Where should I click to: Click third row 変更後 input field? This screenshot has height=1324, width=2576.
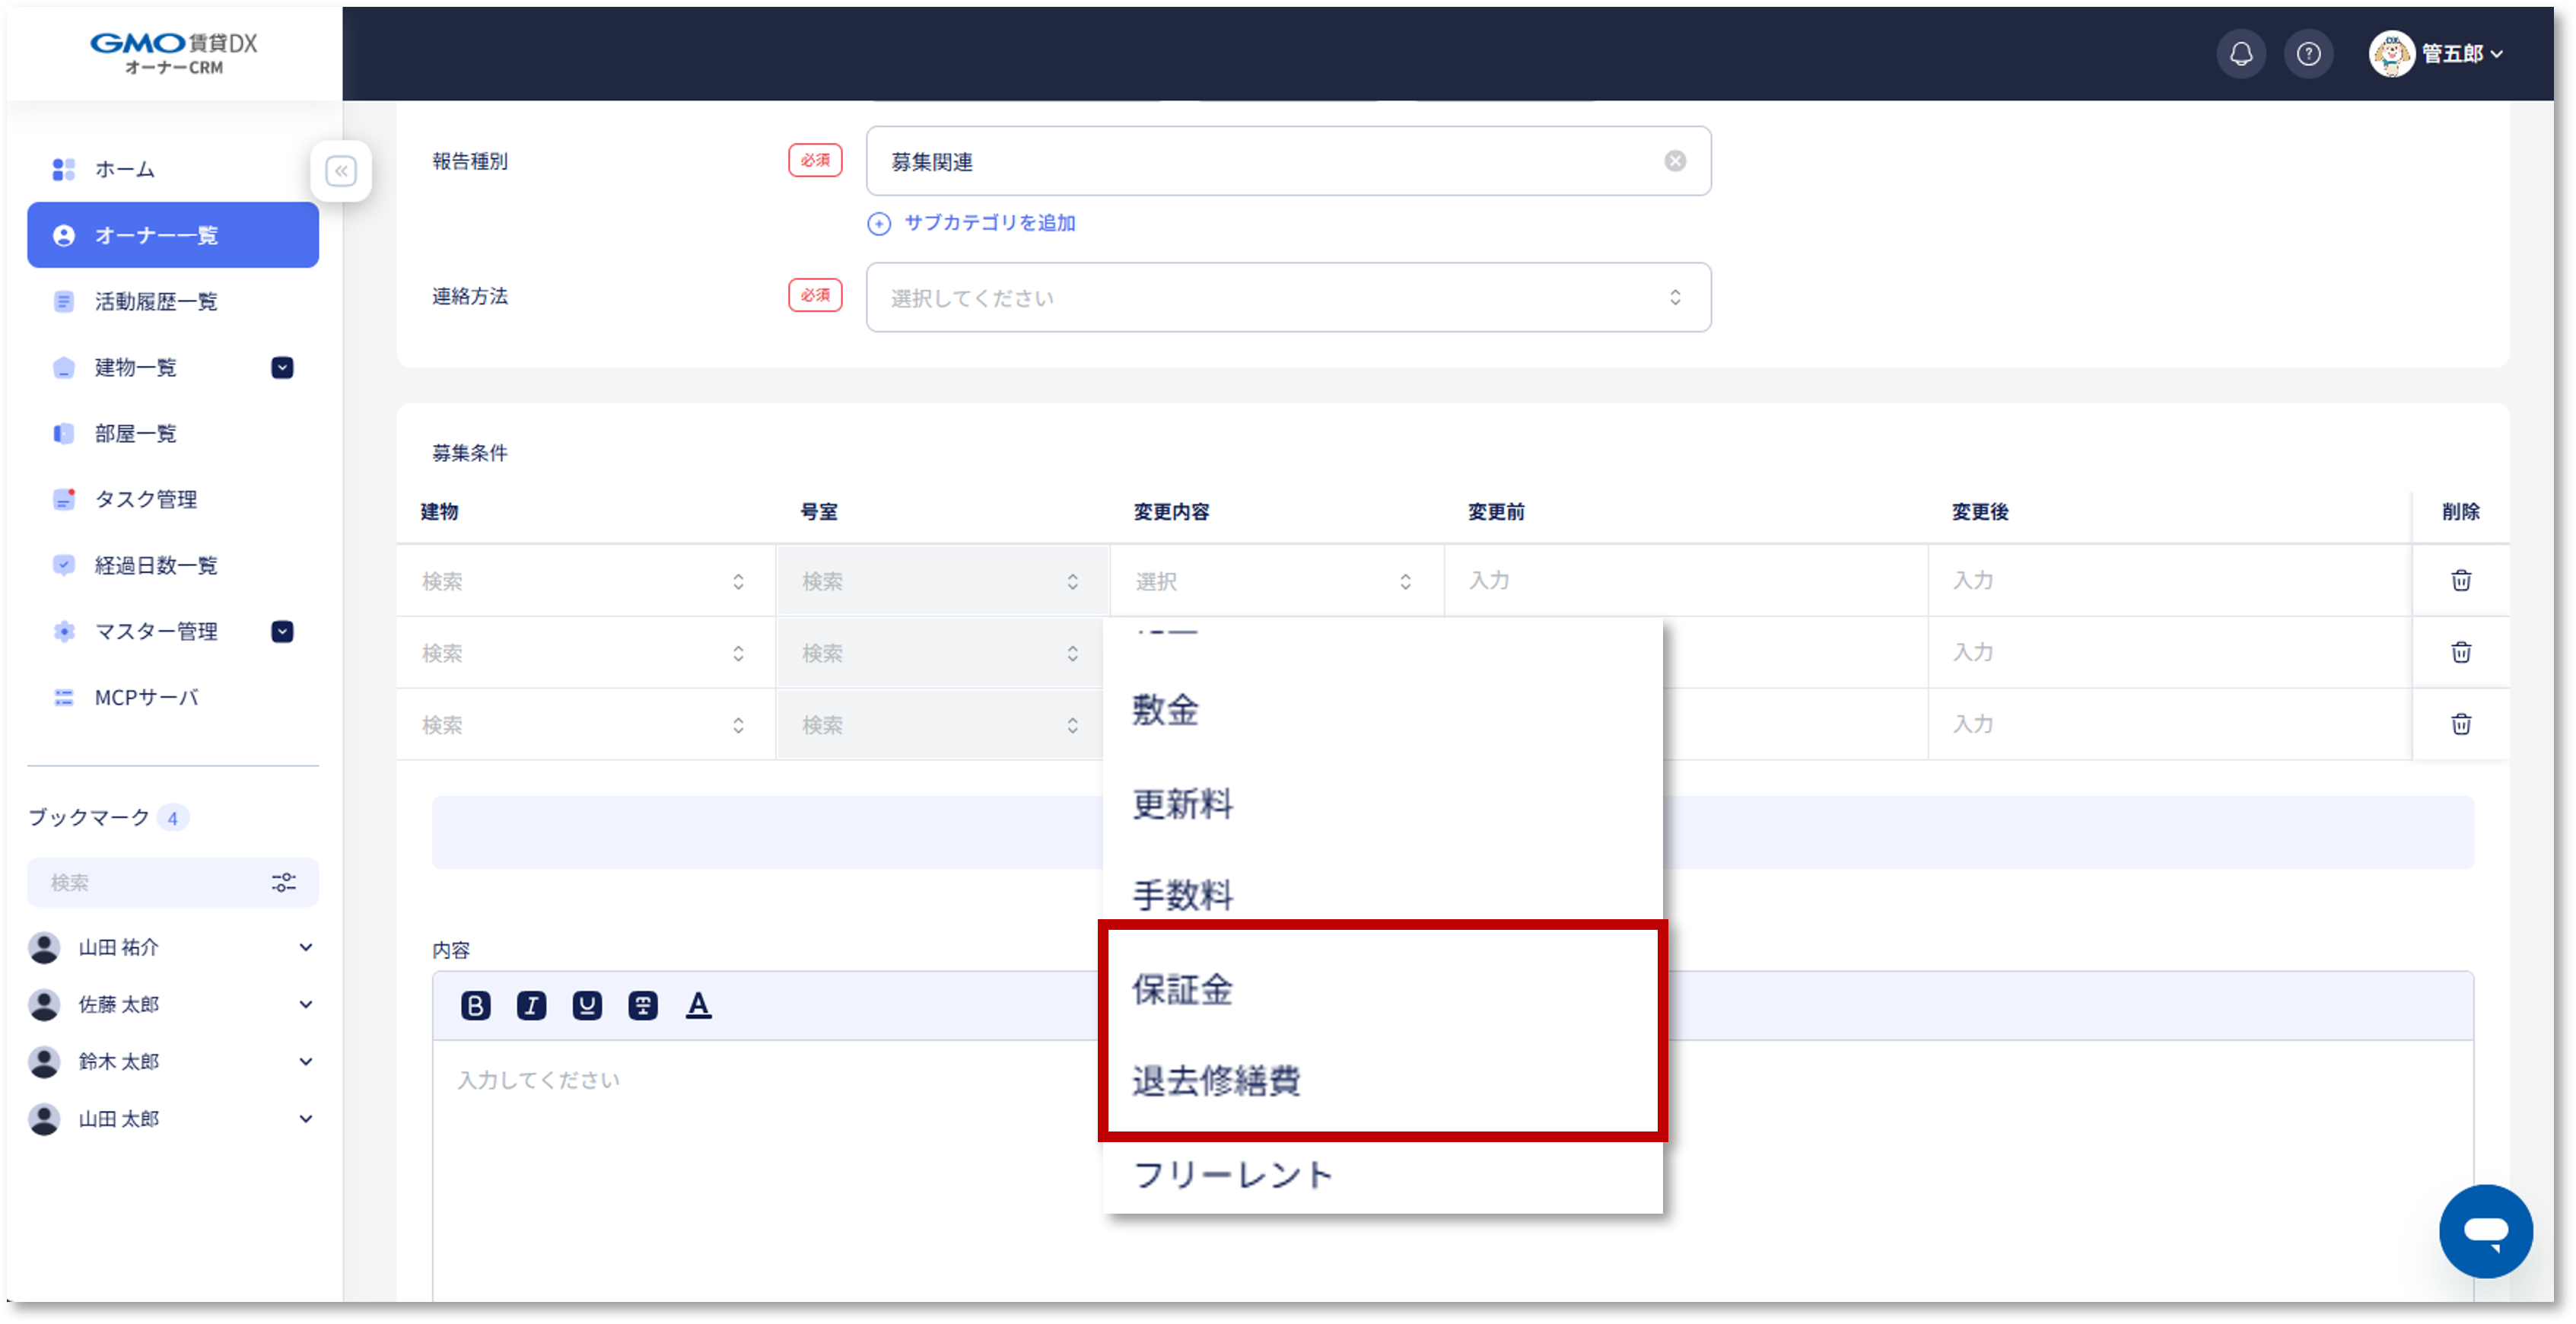2170,724
